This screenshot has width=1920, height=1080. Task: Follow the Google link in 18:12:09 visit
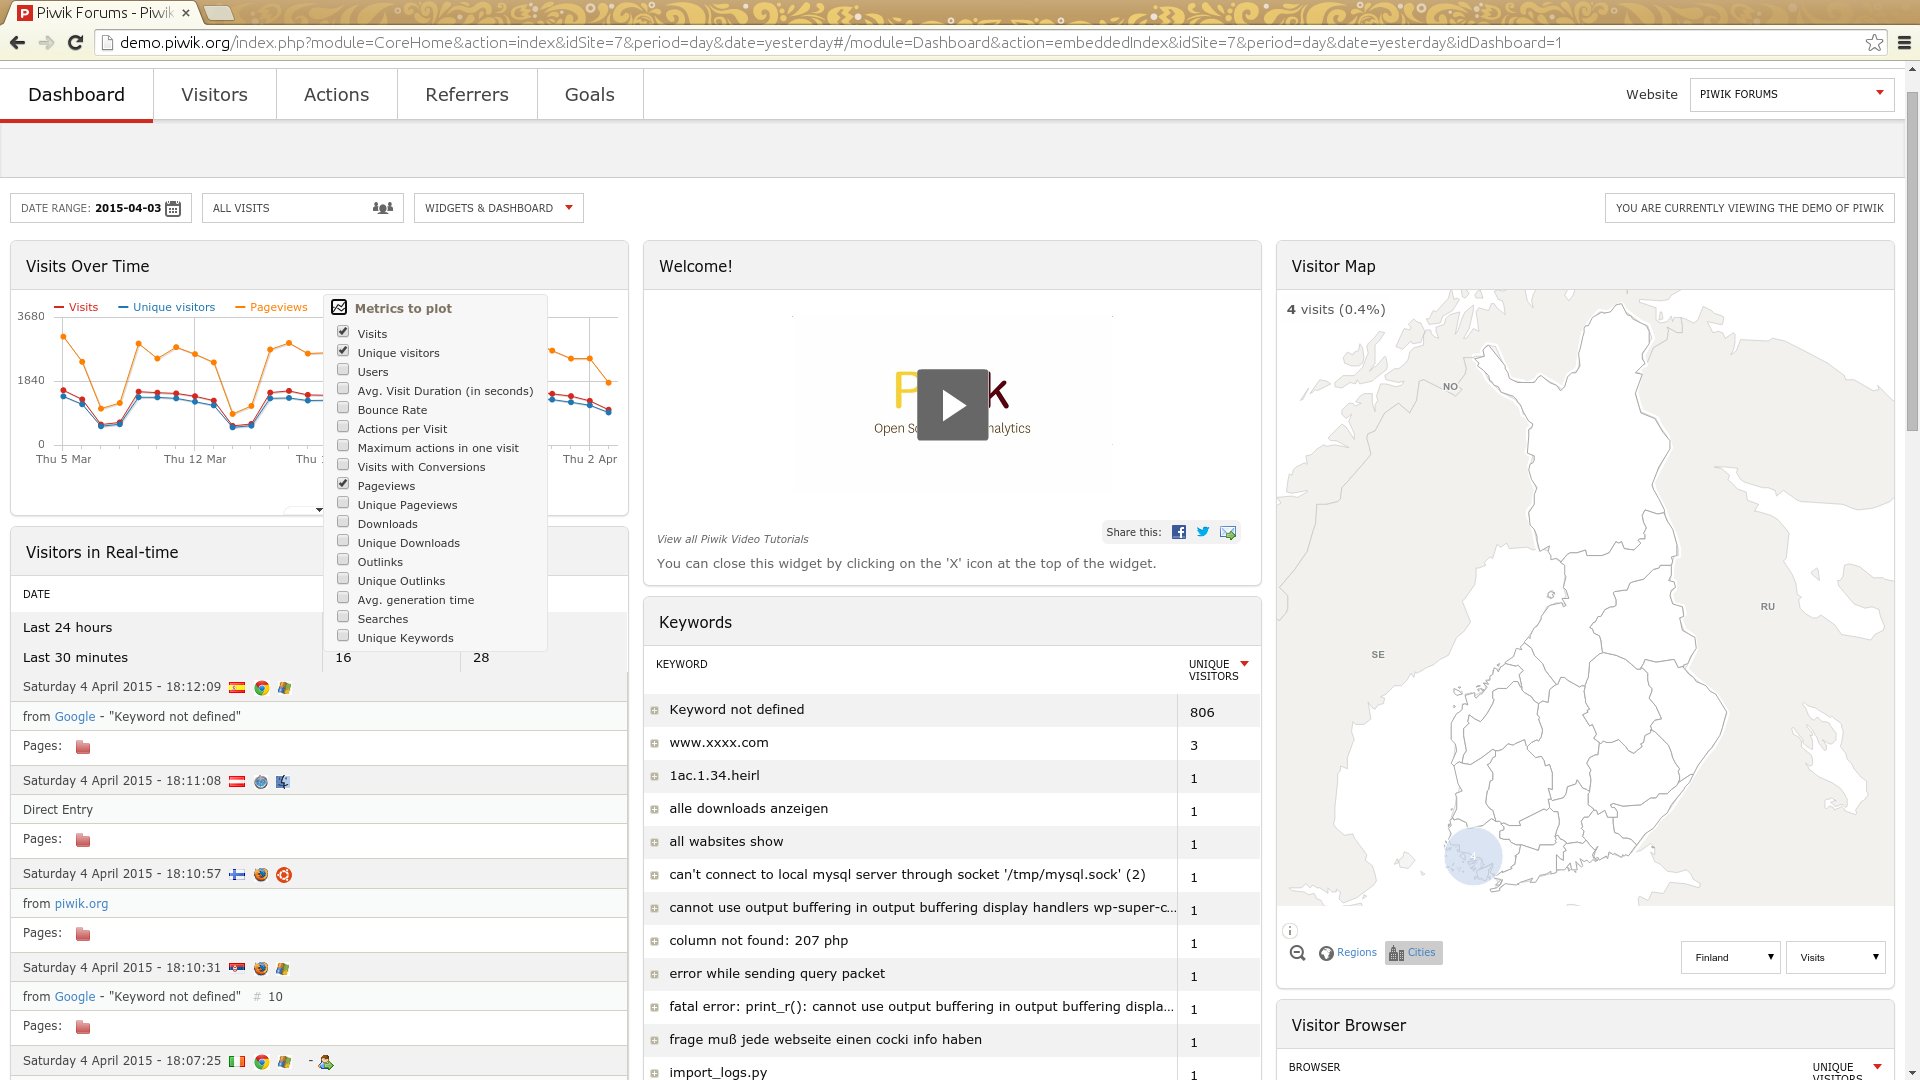(75, 717)
